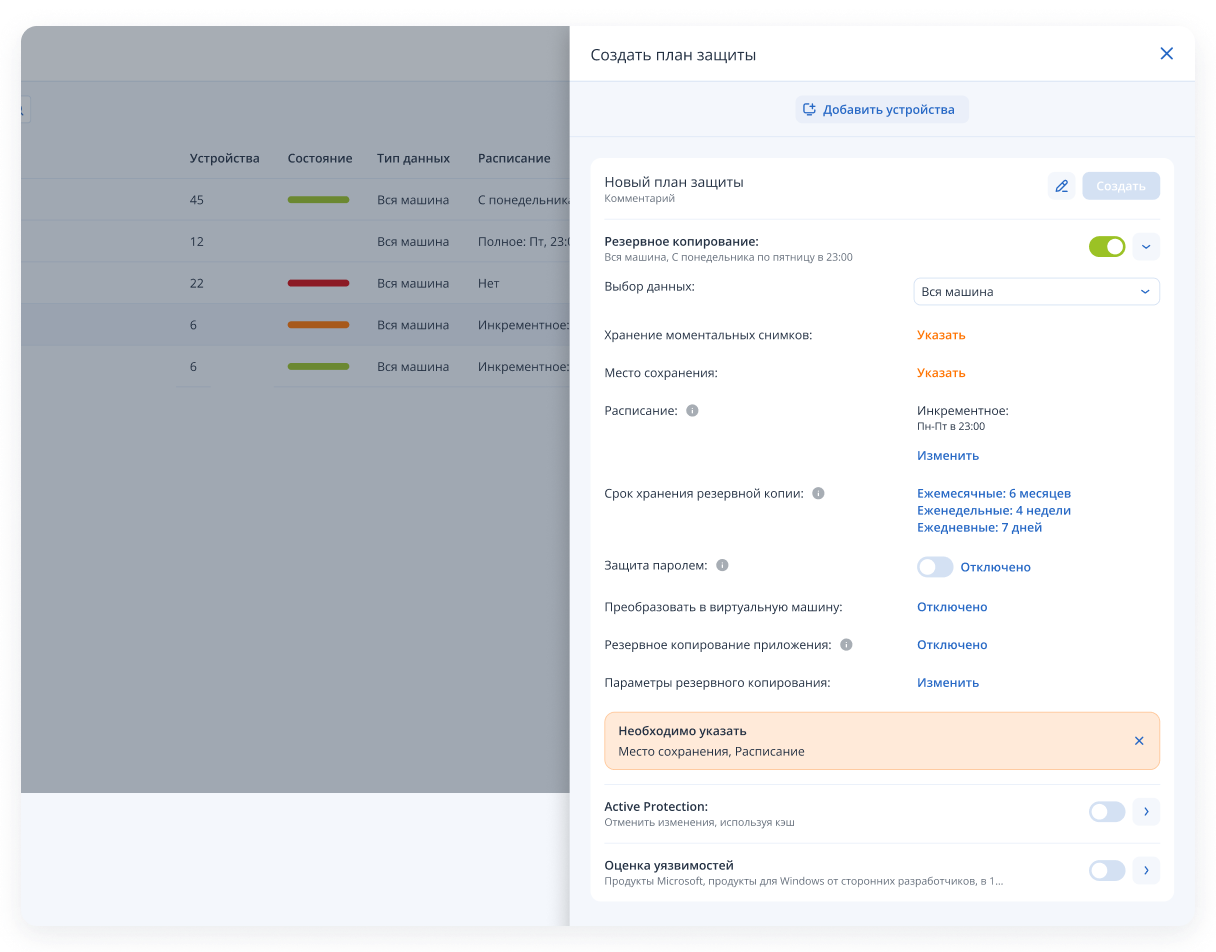The height and width of the screenshot is (952, 1216).
Task: Click the table row with 12 devices
Action: (x=295, y=242)
